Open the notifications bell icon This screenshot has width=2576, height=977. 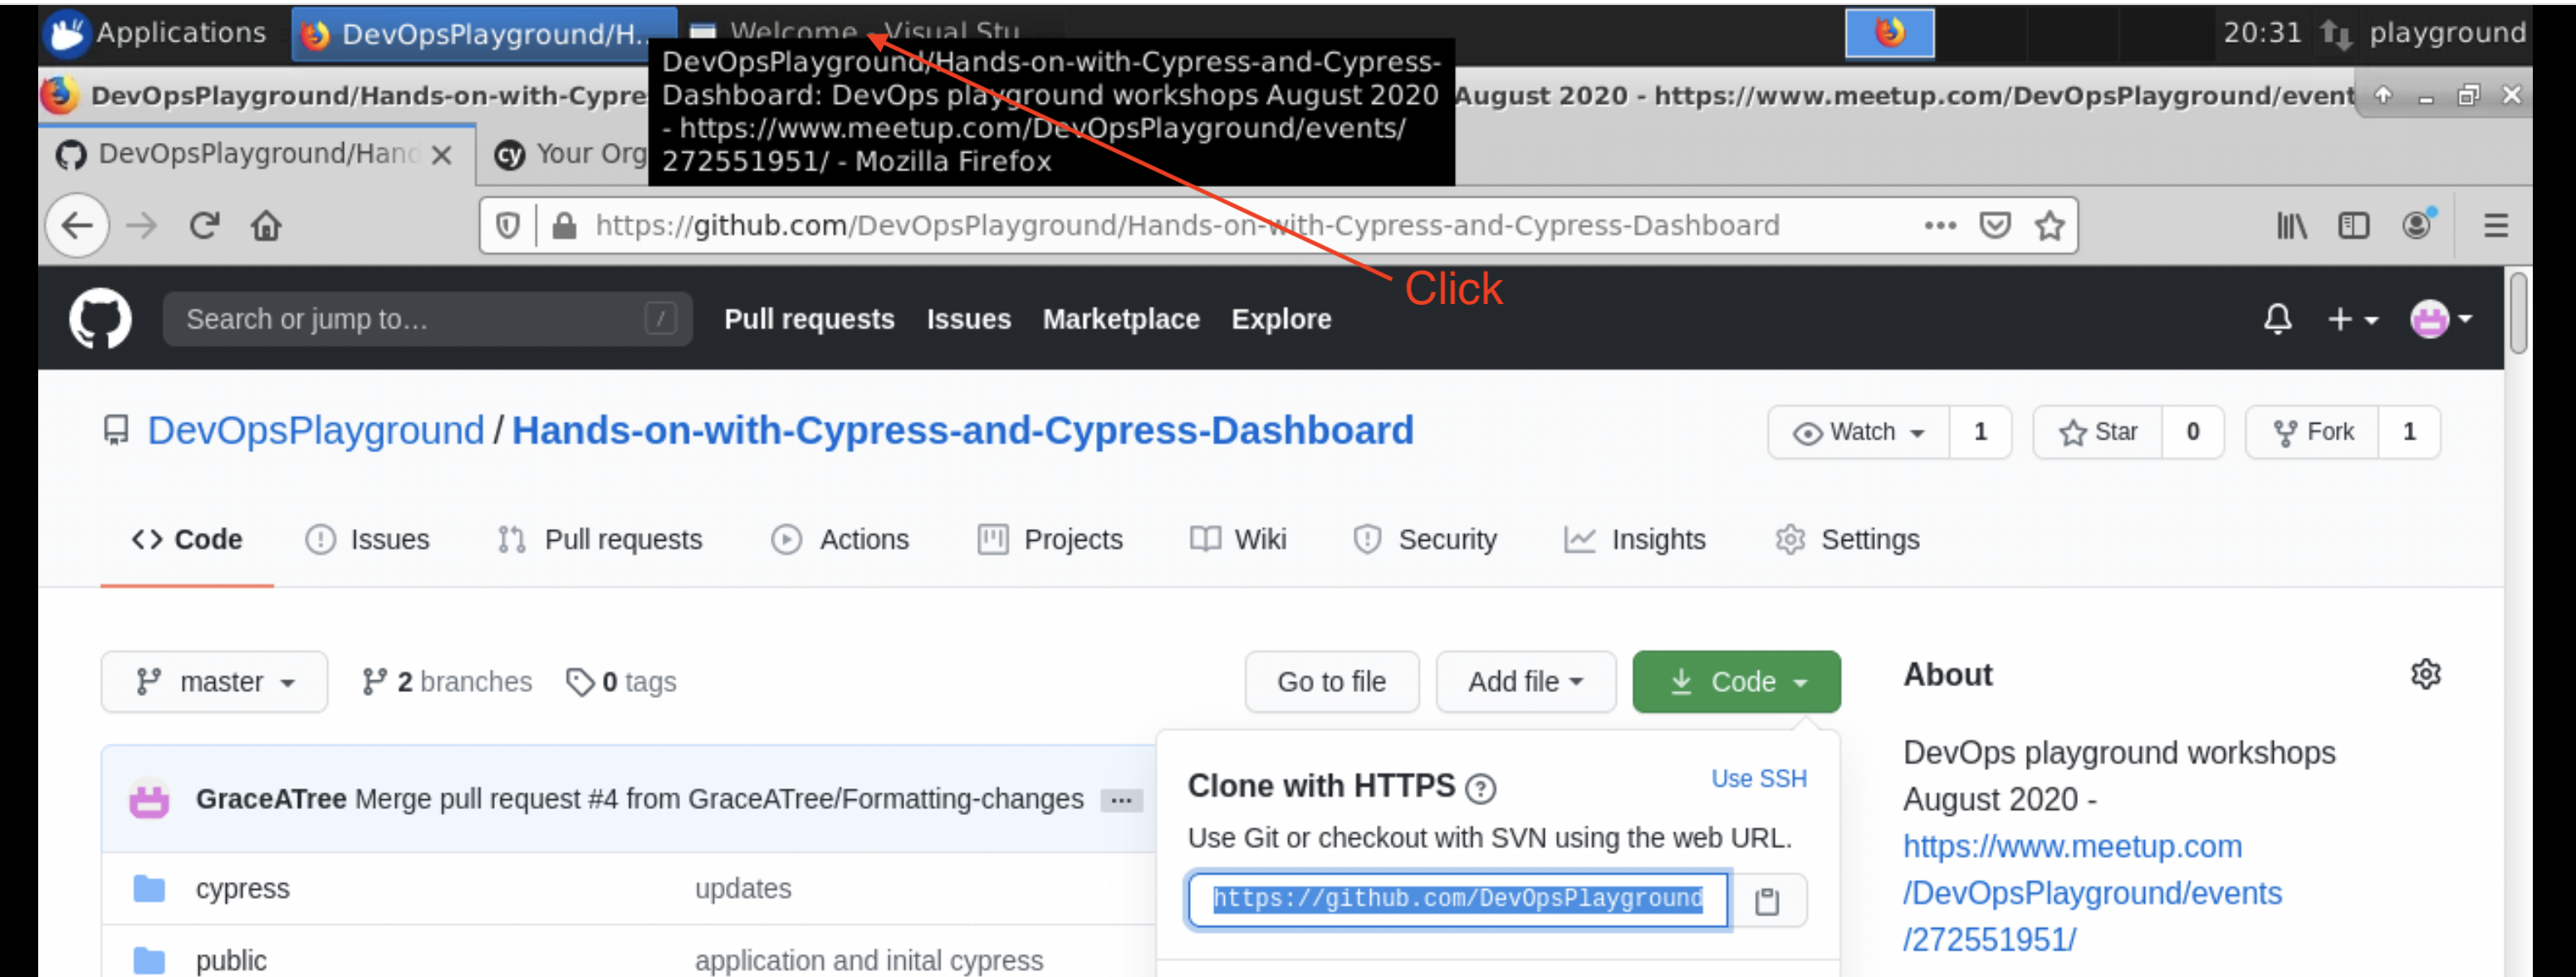tap(2277, 319)
